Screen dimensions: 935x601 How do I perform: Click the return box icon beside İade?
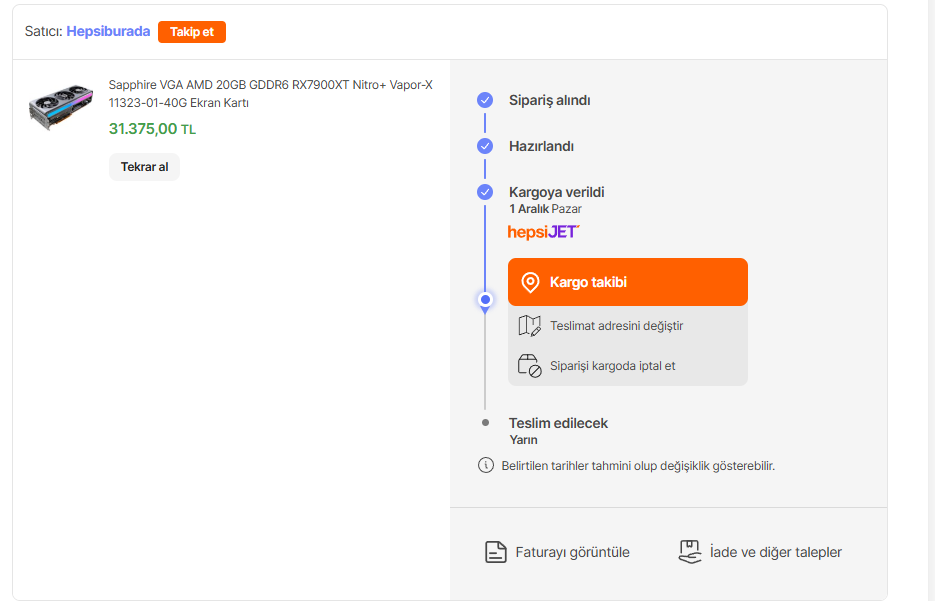coord(689,551)
